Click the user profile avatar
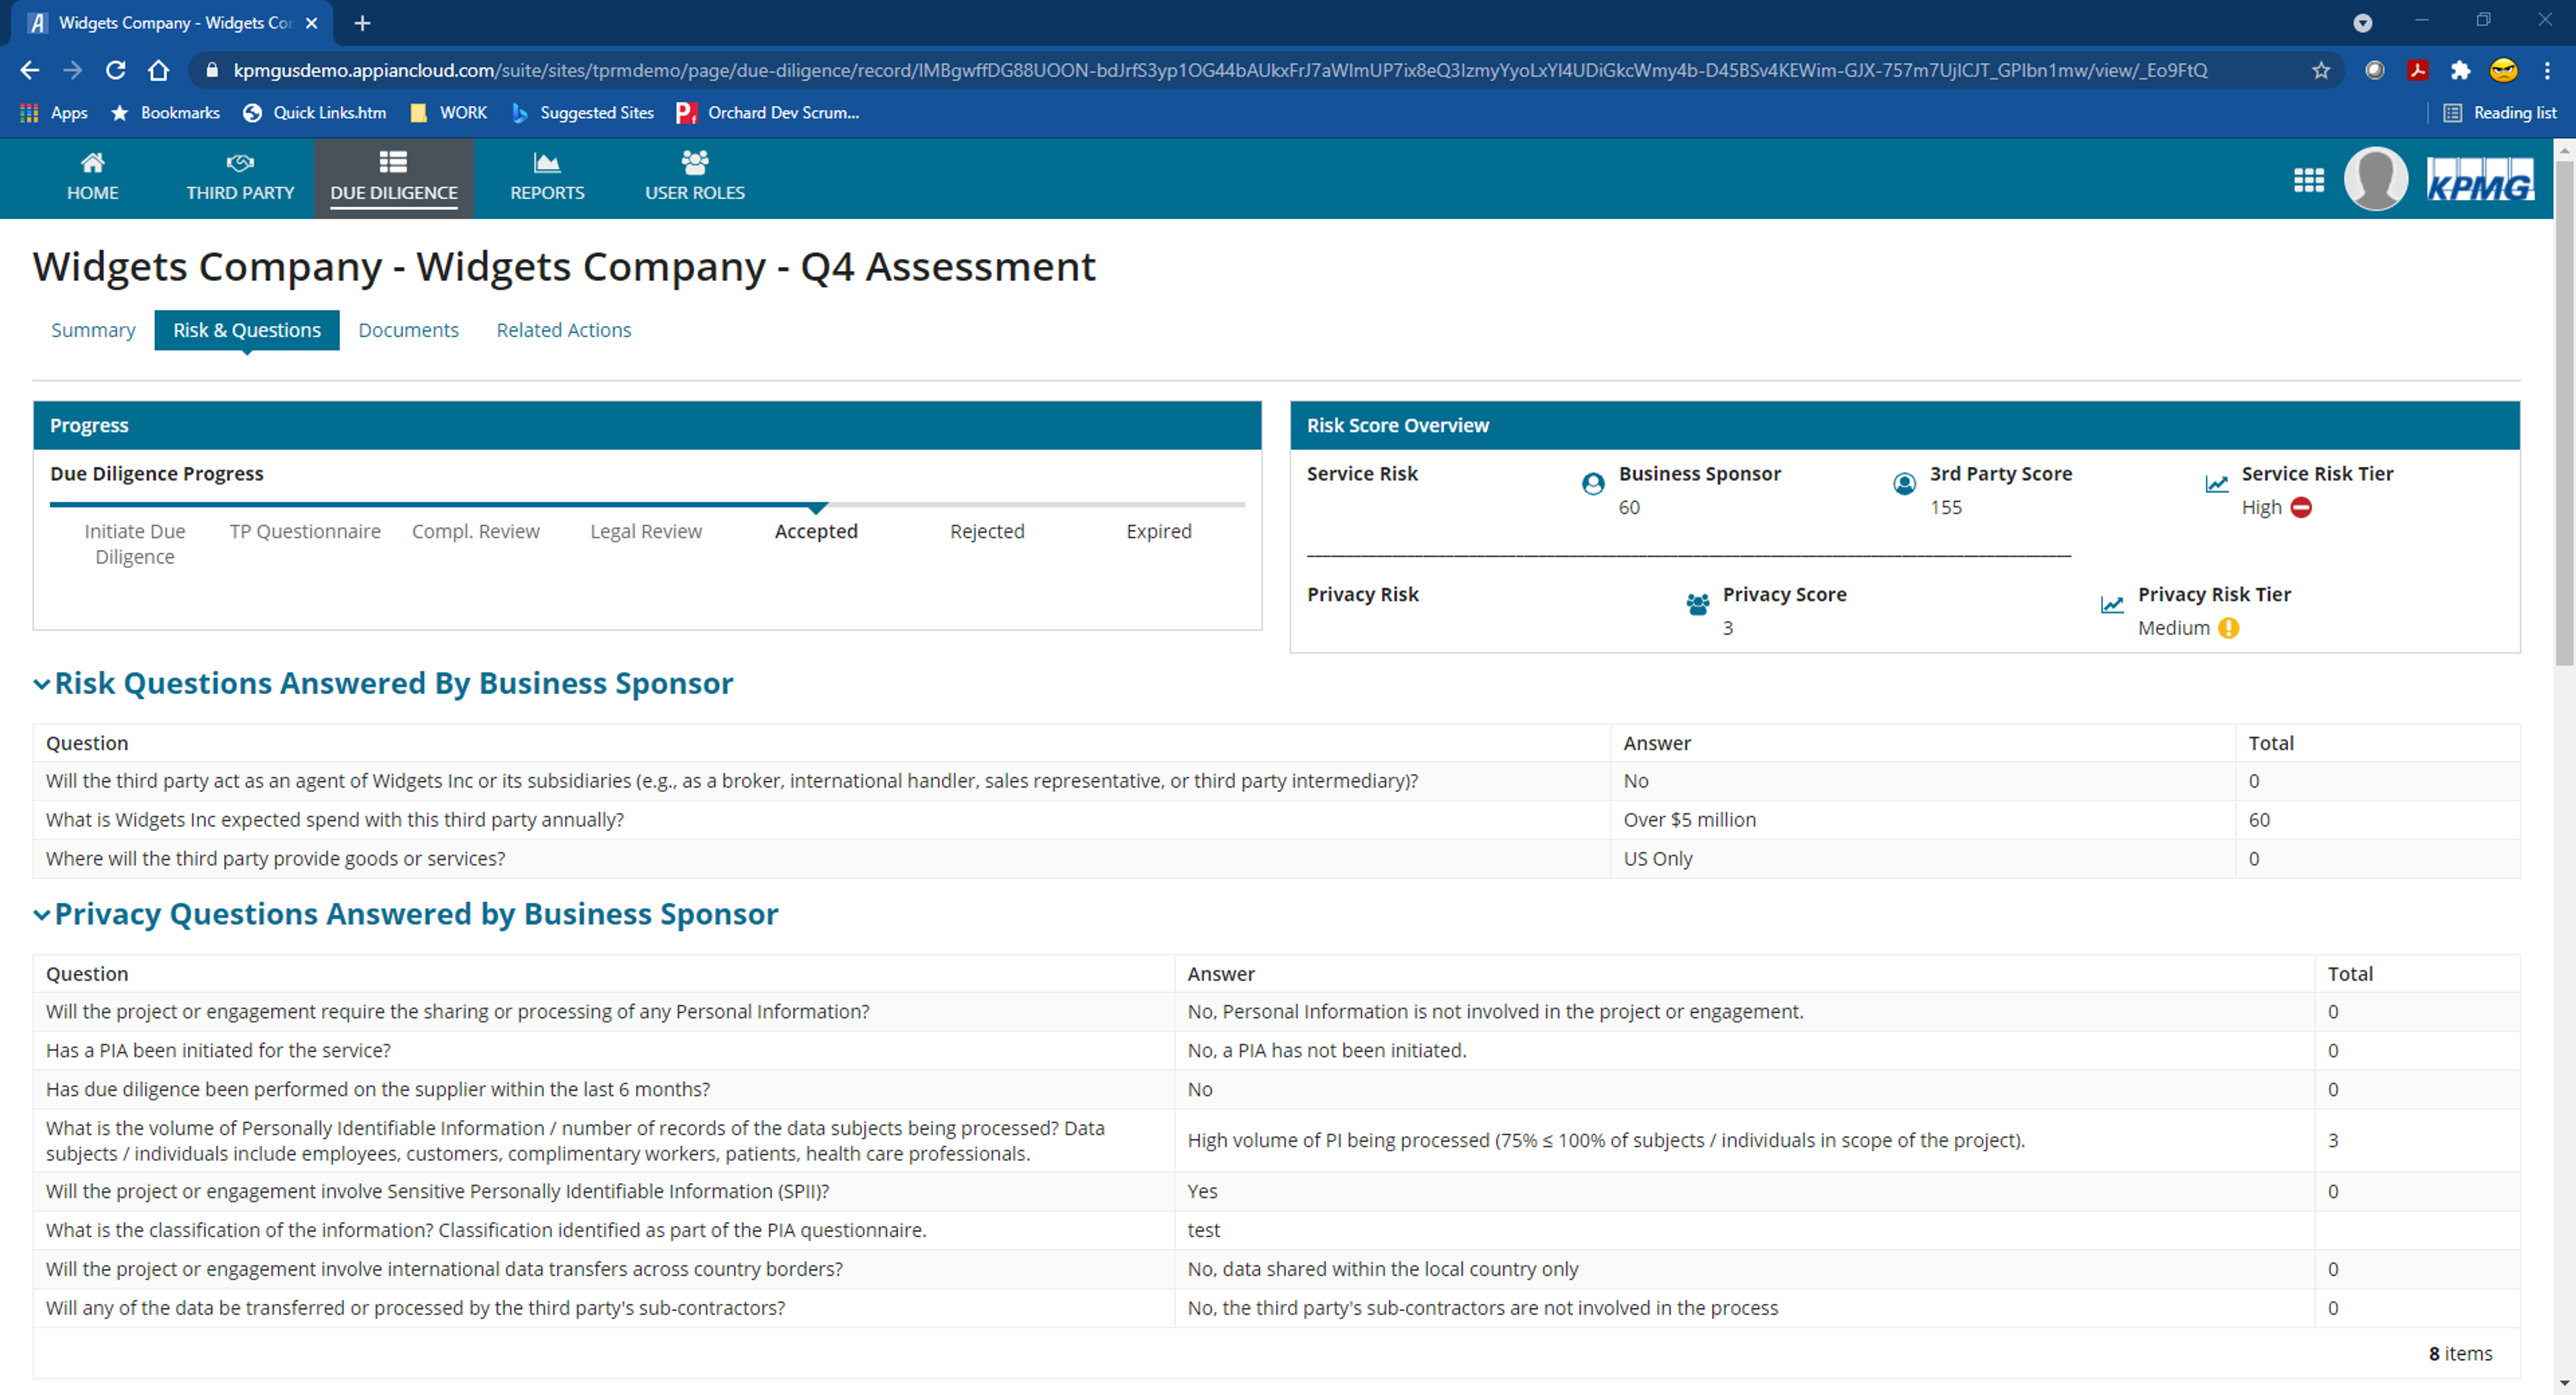The image size is (2576, 1395). coord(2376,179)
